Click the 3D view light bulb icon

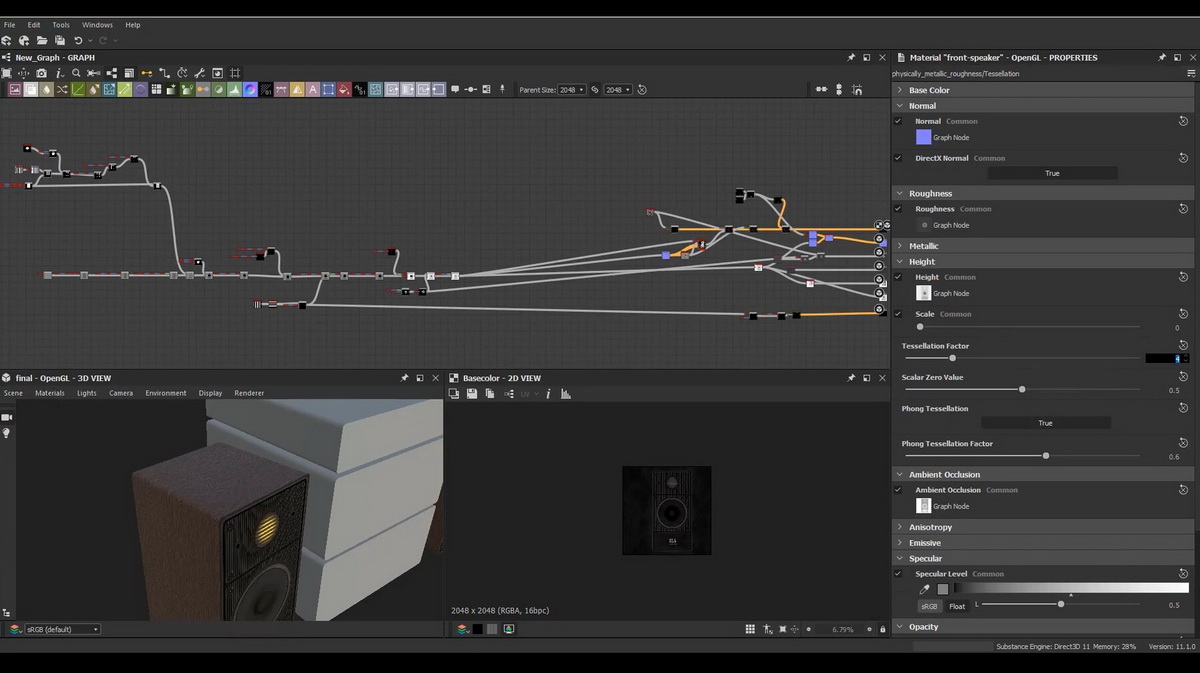(x=6, y=433)
